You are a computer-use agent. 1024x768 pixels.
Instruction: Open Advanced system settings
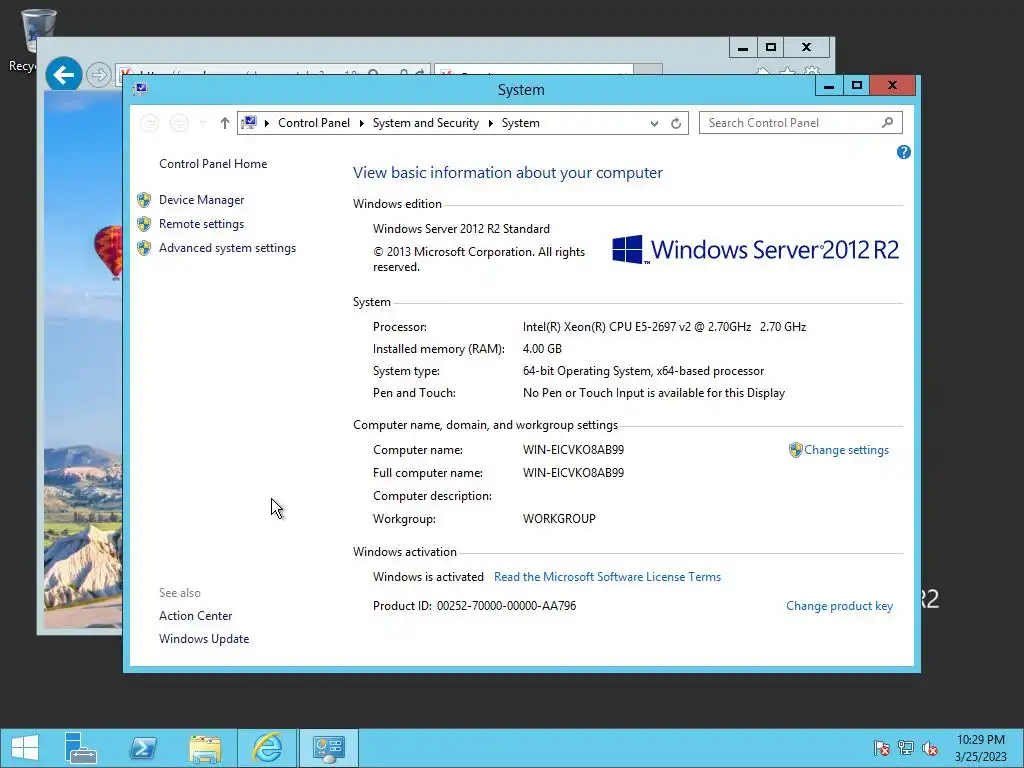pos(227,248)
